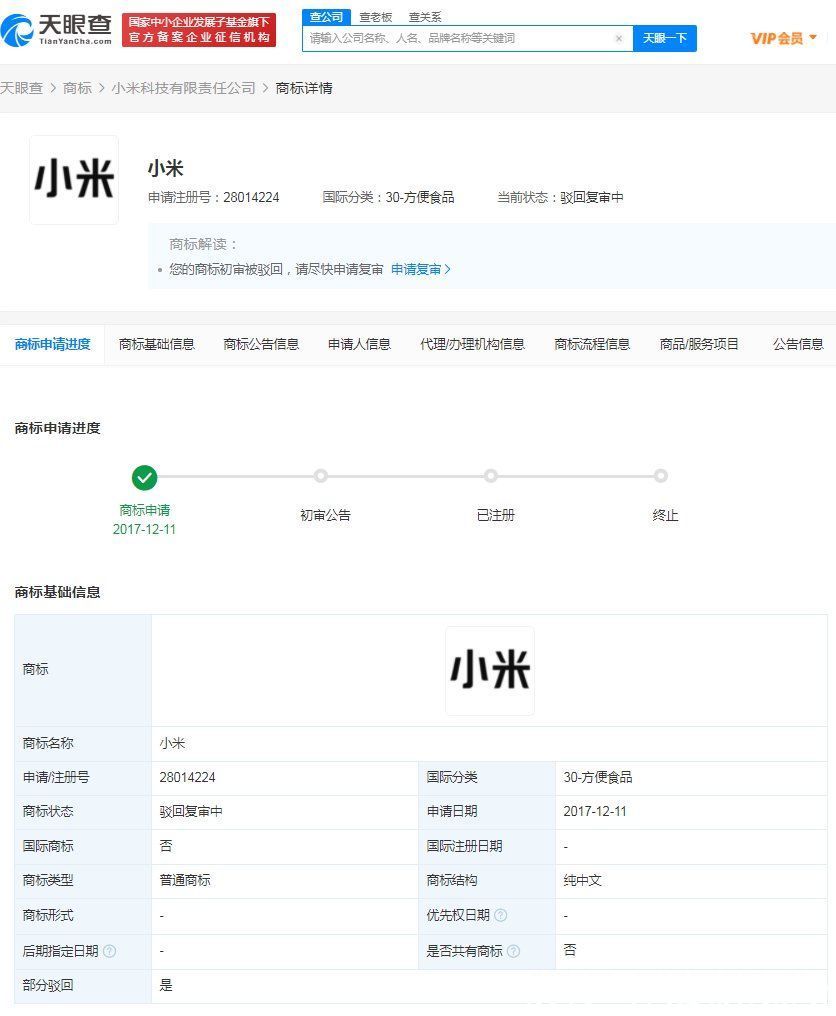The width and height of the screenshot is (836, 1016).
Task: Click the 30-方便食品 table cell value
Action: [x=598, y=778]
